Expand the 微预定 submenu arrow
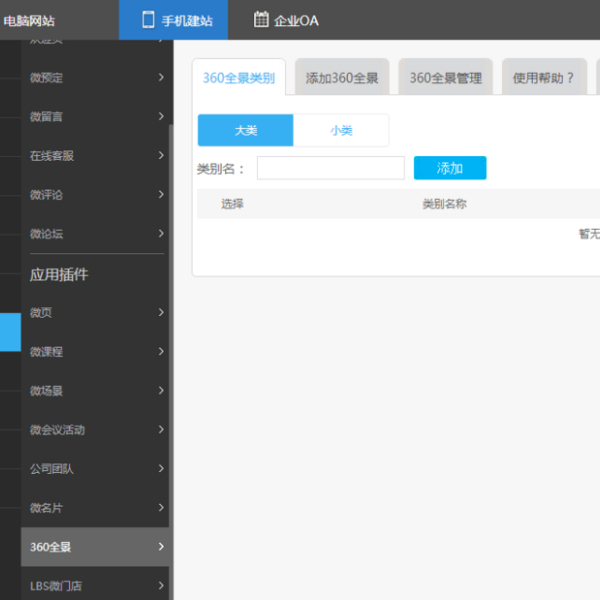The image size is (600, 600). point(161,78)
